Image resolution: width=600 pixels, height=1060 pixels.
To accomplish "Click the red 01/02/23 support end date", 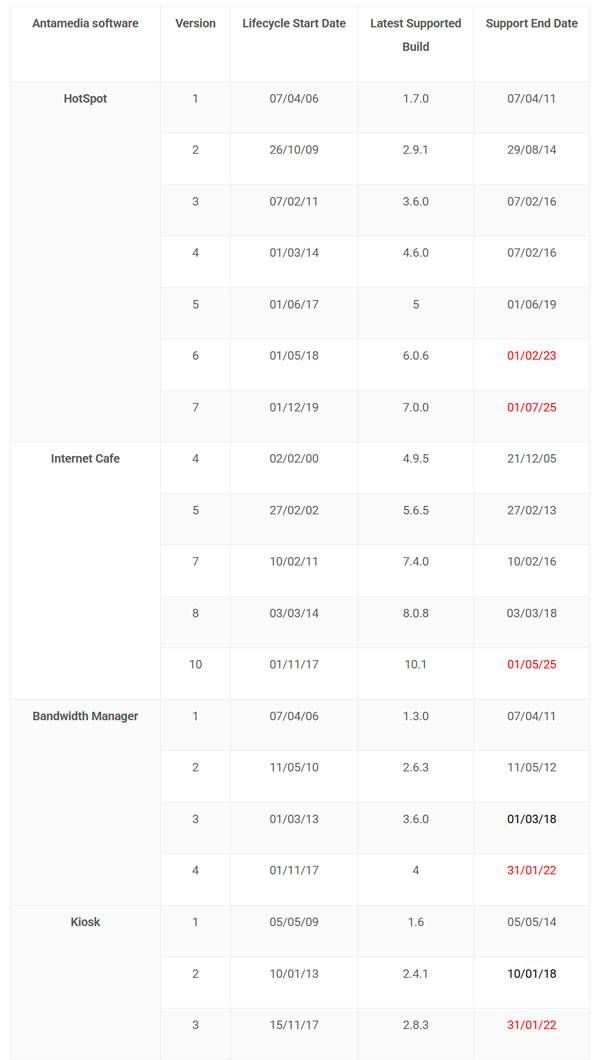I will click(x=531, y=356).
